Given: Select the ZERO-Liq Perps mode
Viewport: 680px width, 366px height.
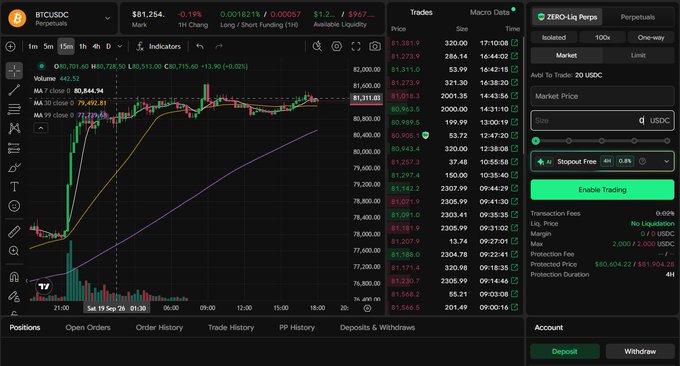Looking at the screenshot, I should [x=567, y=17].
